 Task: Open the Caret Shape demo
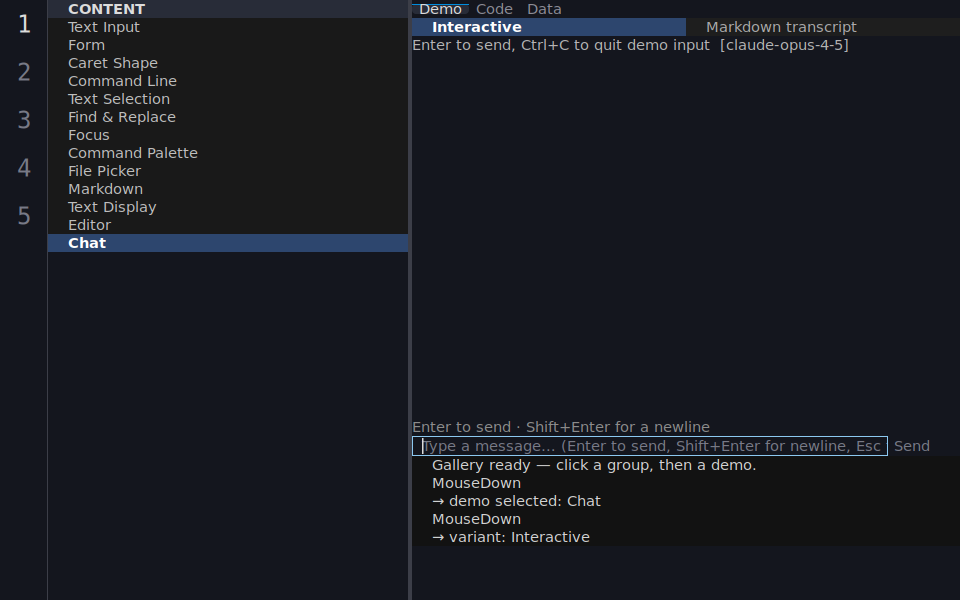pos(228,63)
